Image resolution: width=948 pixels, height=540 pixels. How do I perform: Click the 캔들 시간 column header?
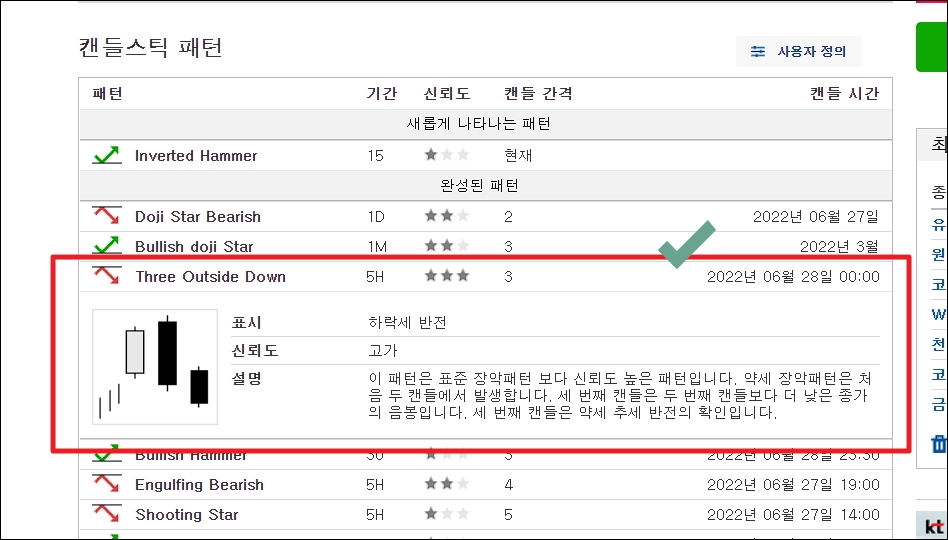tap(844, 94)
